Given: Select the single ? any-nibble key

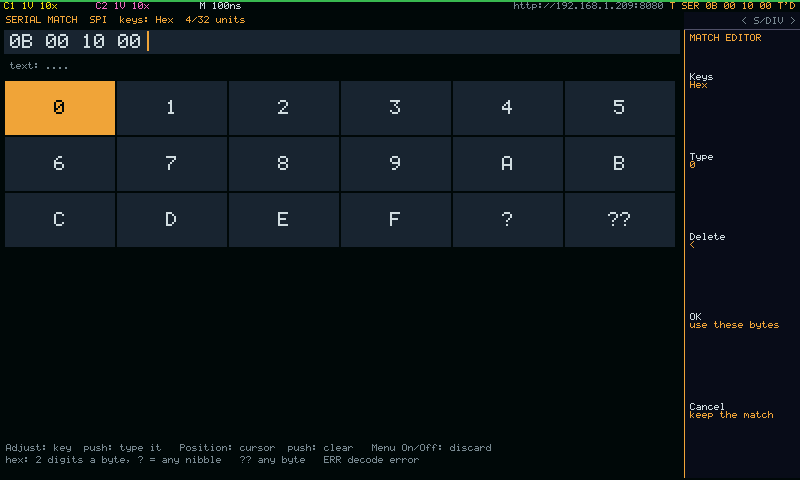Looking at the screenshot, I should pyautogui.click(x=508, y=220).
